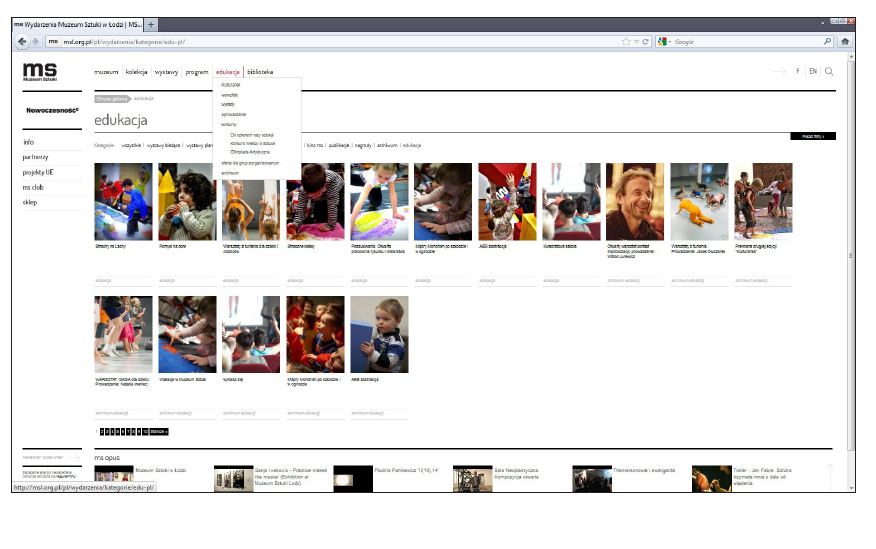Choose konkursy in the edukacja dropdown
876x549 pixels.
(x=229, y=125)
